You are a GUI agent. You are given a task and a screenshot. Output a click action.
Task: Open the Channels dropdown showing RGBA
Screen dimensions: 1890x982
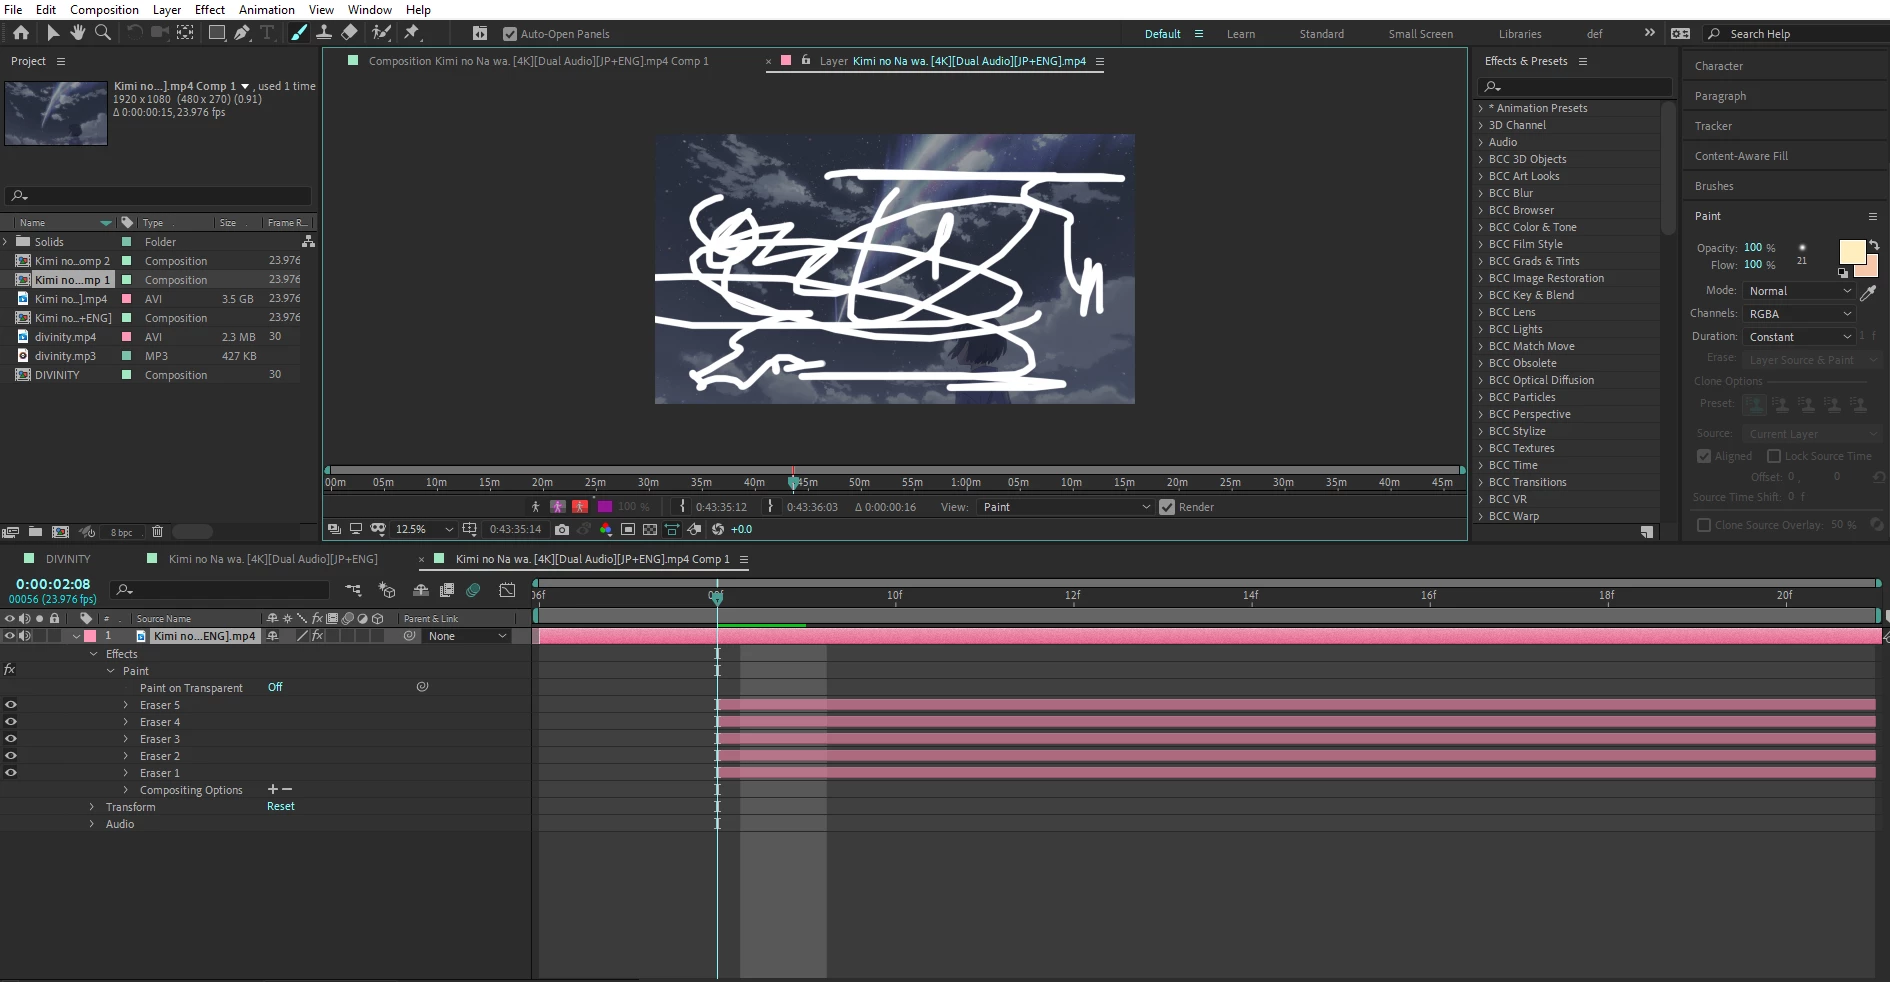pyautogui.click(x=1799, y=314)
